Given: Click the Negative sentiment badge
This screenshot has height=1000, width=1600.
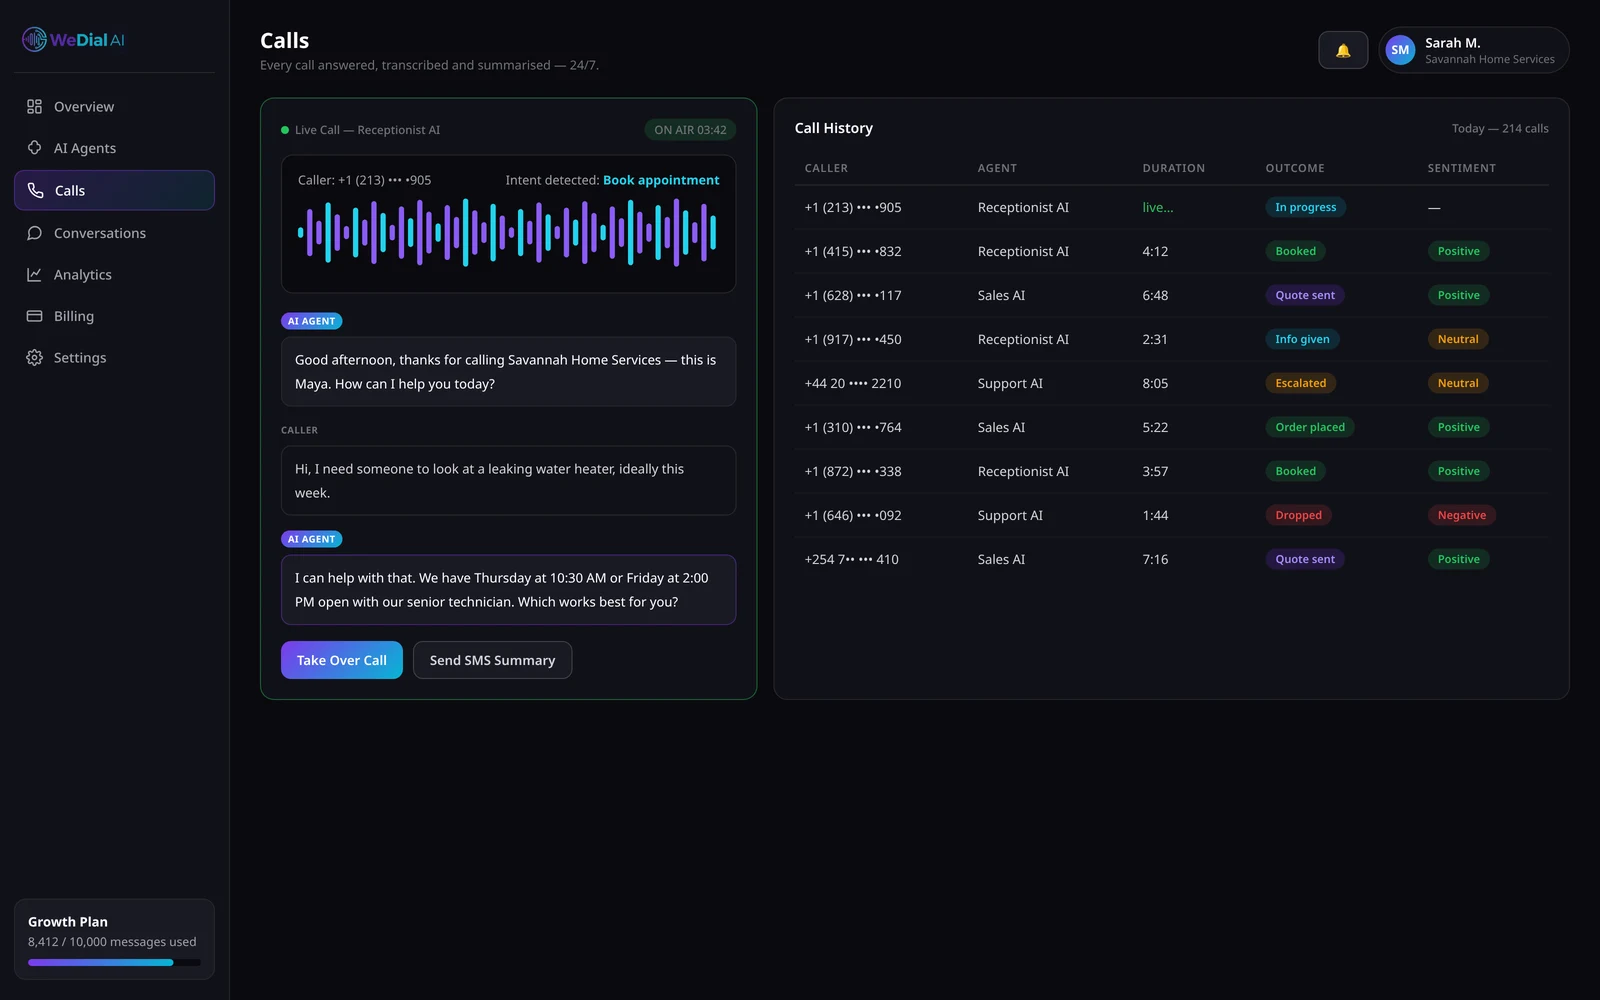Looking at the screenshot, I should click(1461, 515).
